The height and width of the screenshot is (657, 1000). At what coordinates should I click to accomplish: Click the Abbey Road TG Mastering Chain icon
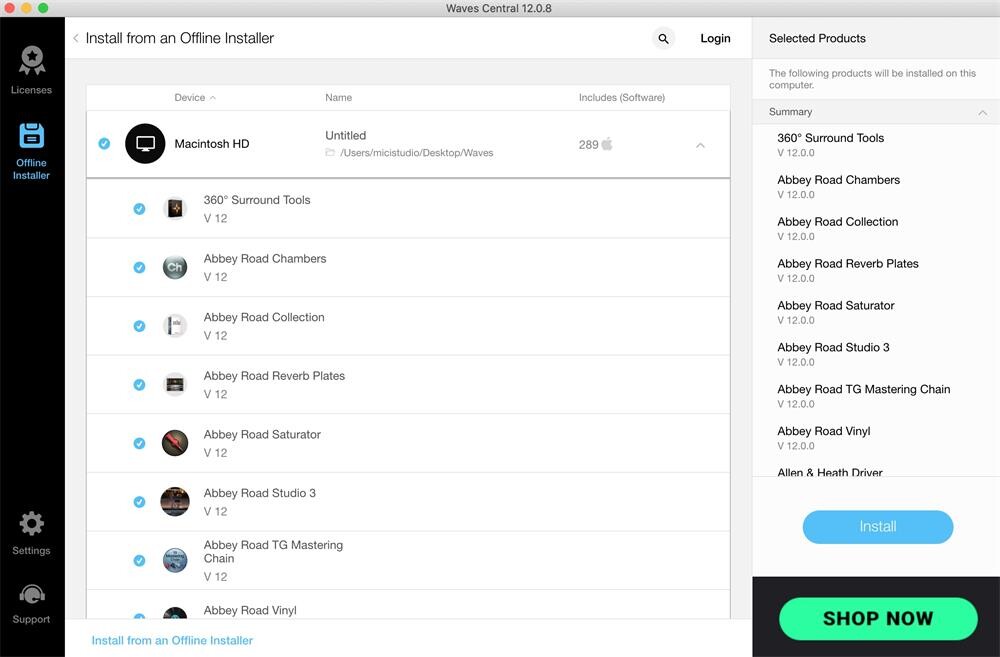point(175,561)
